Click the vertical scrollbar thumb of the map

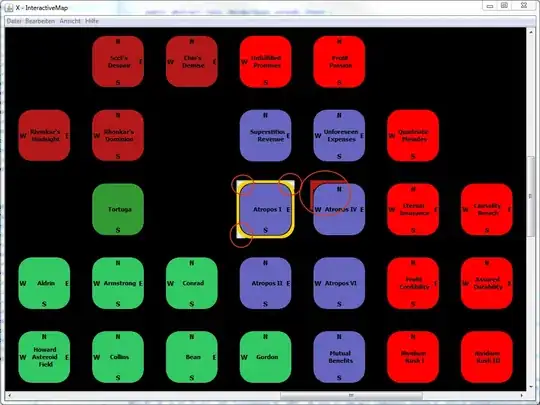click(531, 196)
